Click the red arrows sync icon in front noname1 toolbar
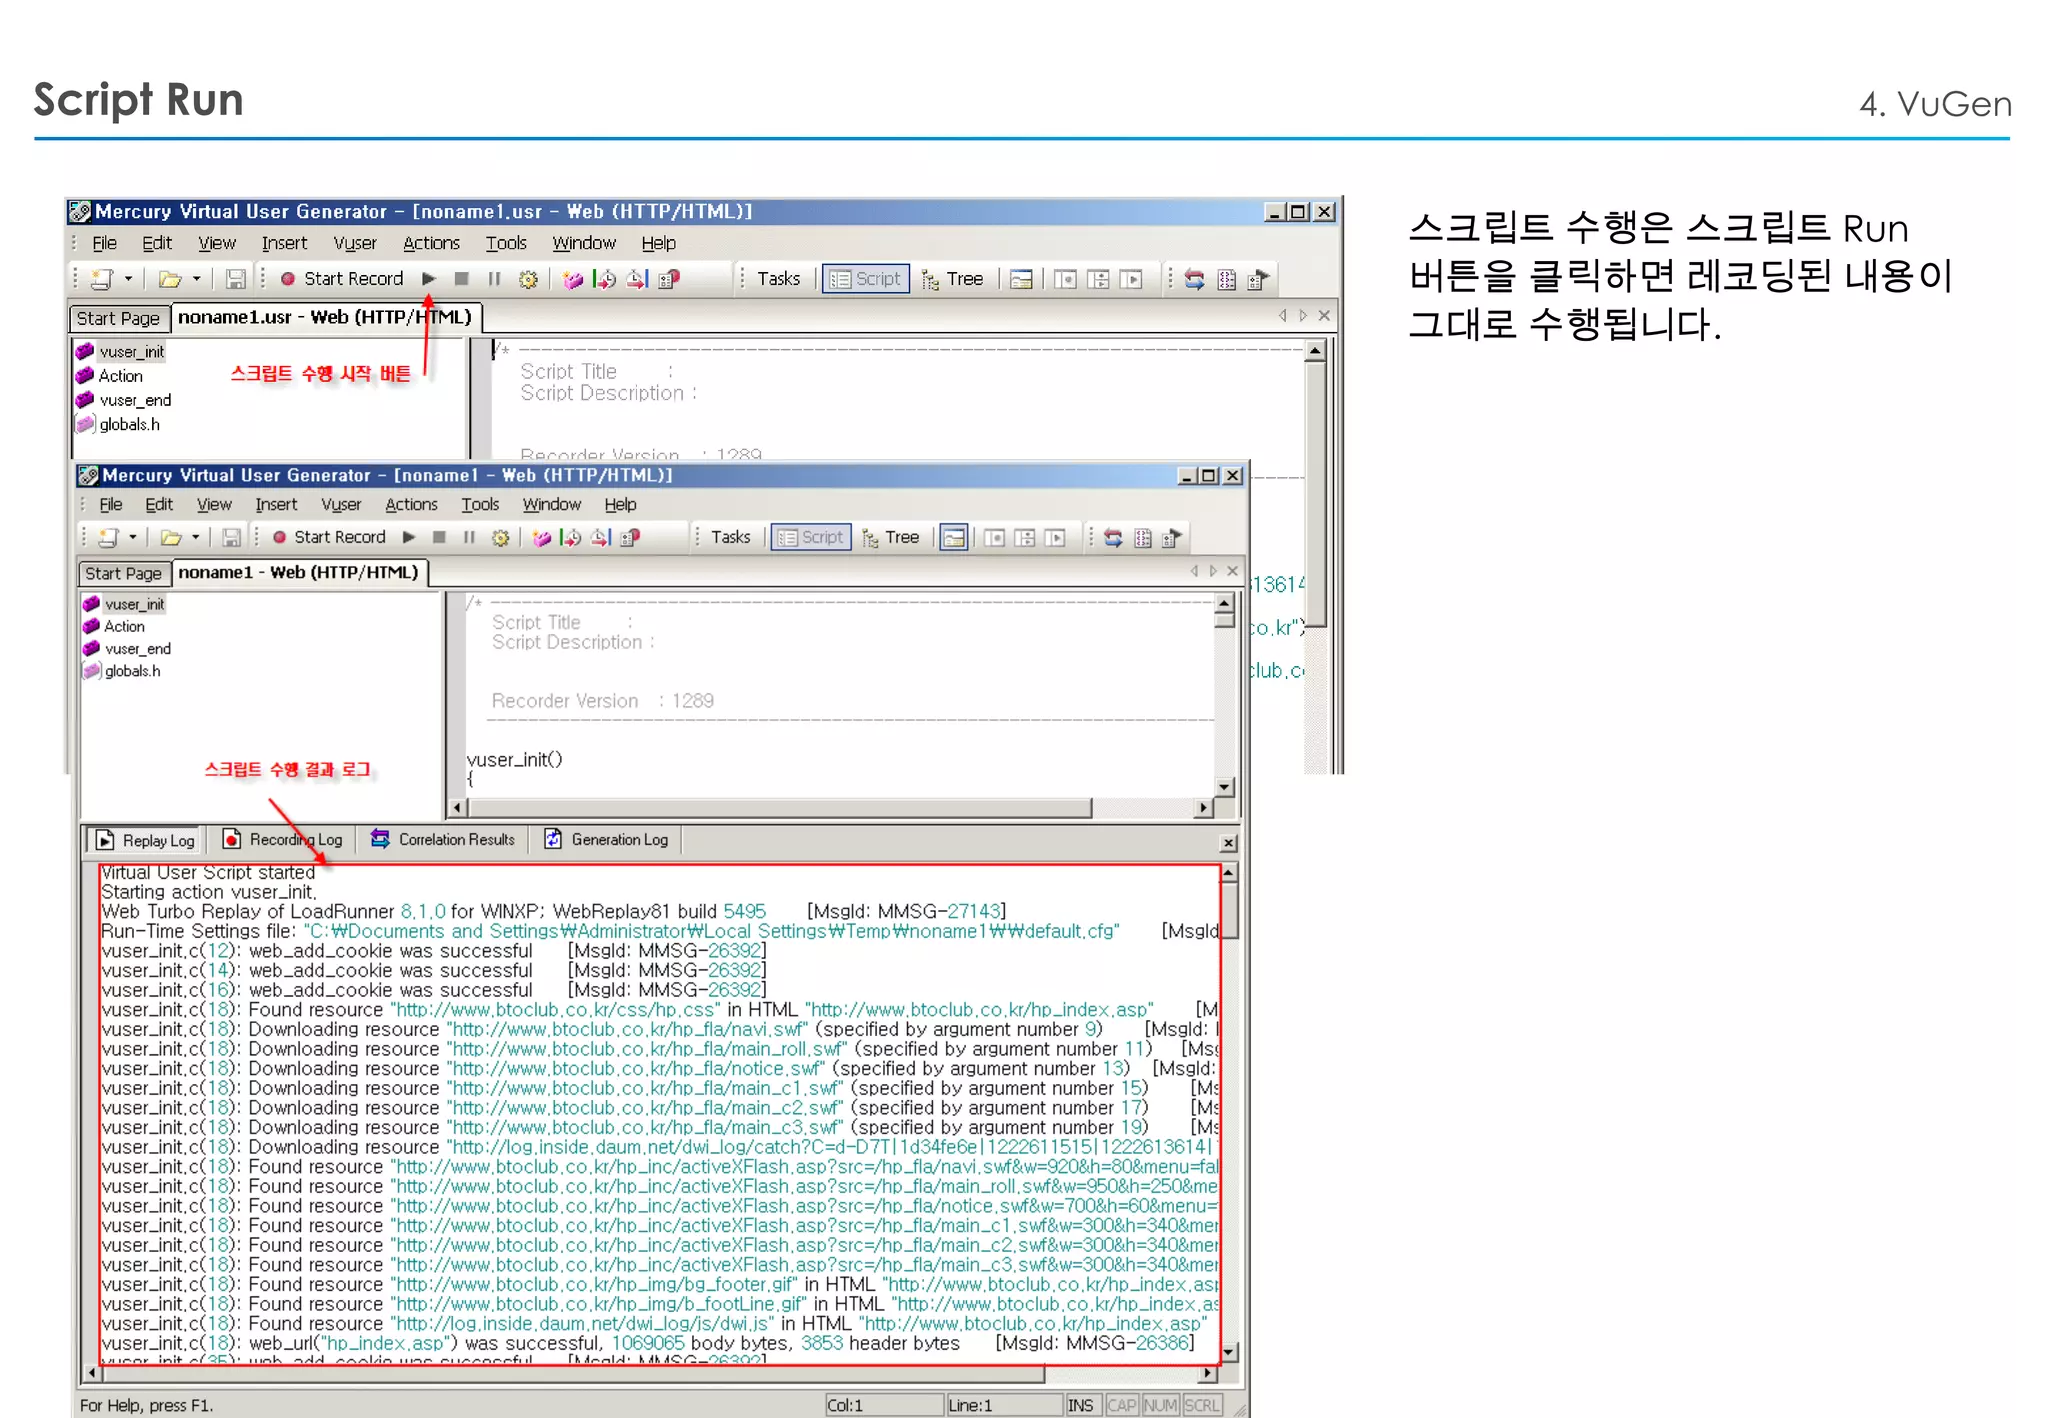This screenshot has width=2048, height=1418. point(1113,538)
